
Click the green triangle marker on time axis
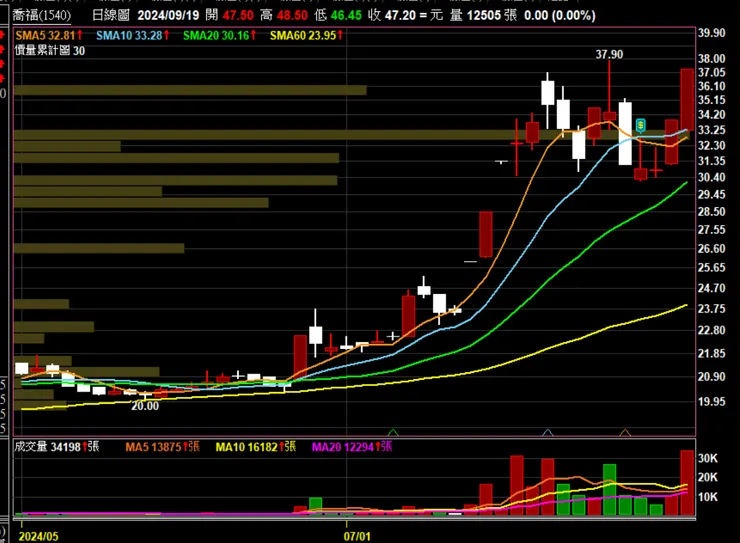[x=393, y=432]
